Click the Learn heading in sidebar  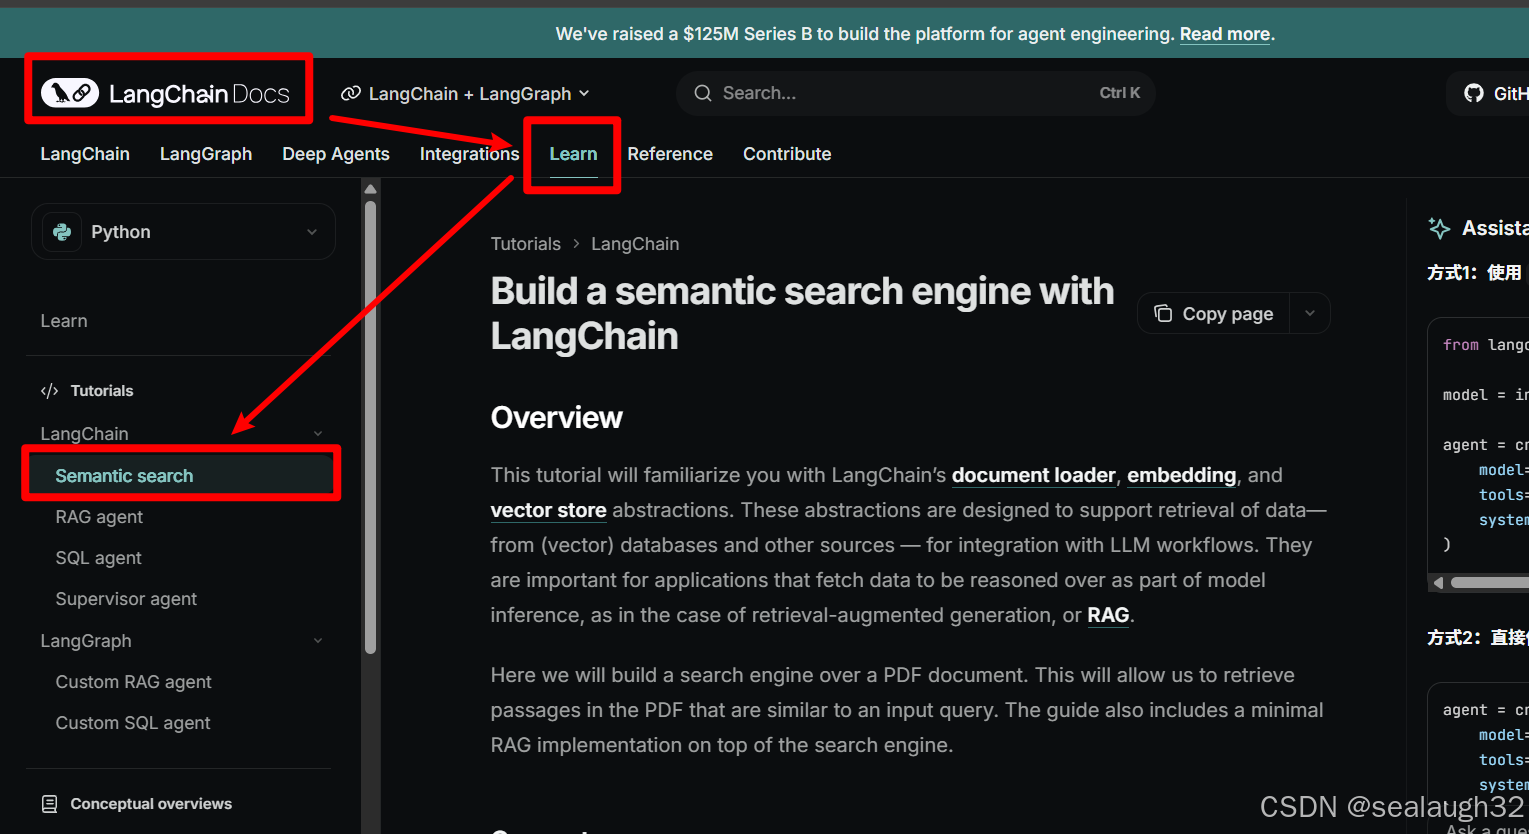pyautogui.click(x=64, y=321)
